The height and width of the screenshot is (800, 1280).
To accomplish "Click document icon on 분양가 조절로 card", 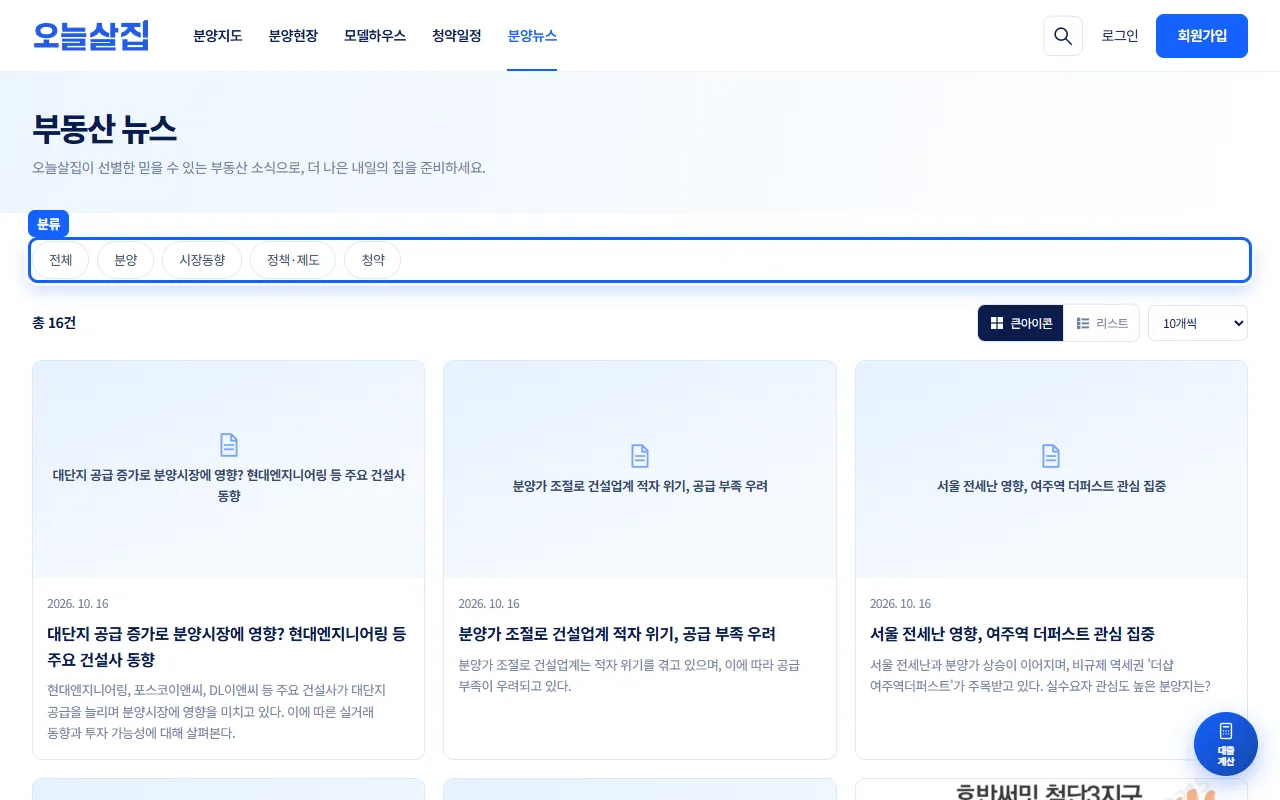I will (x=640, y=456).
